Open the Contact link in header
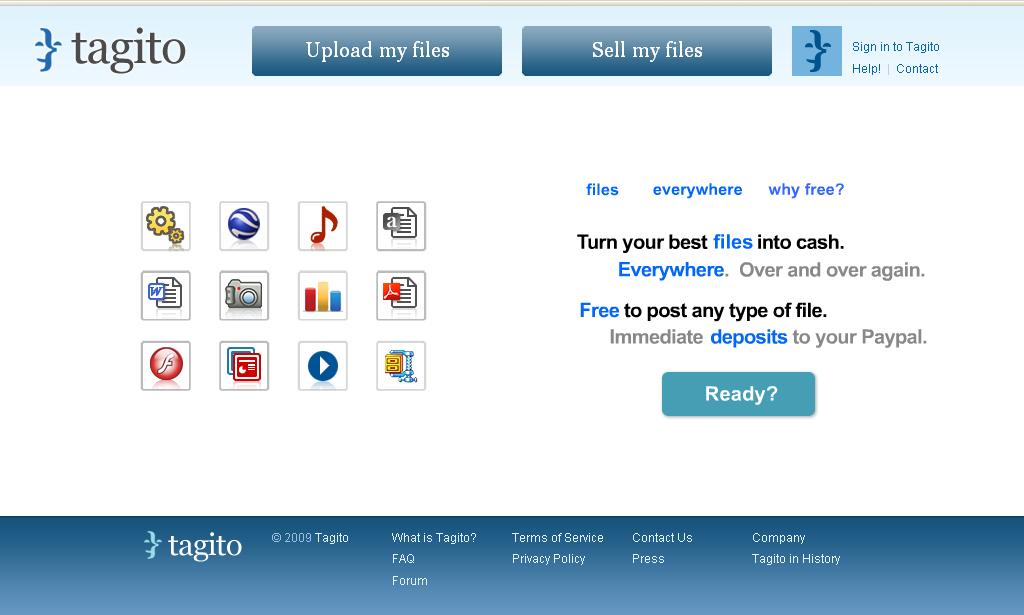1024x615 pixels. (917, 69)
